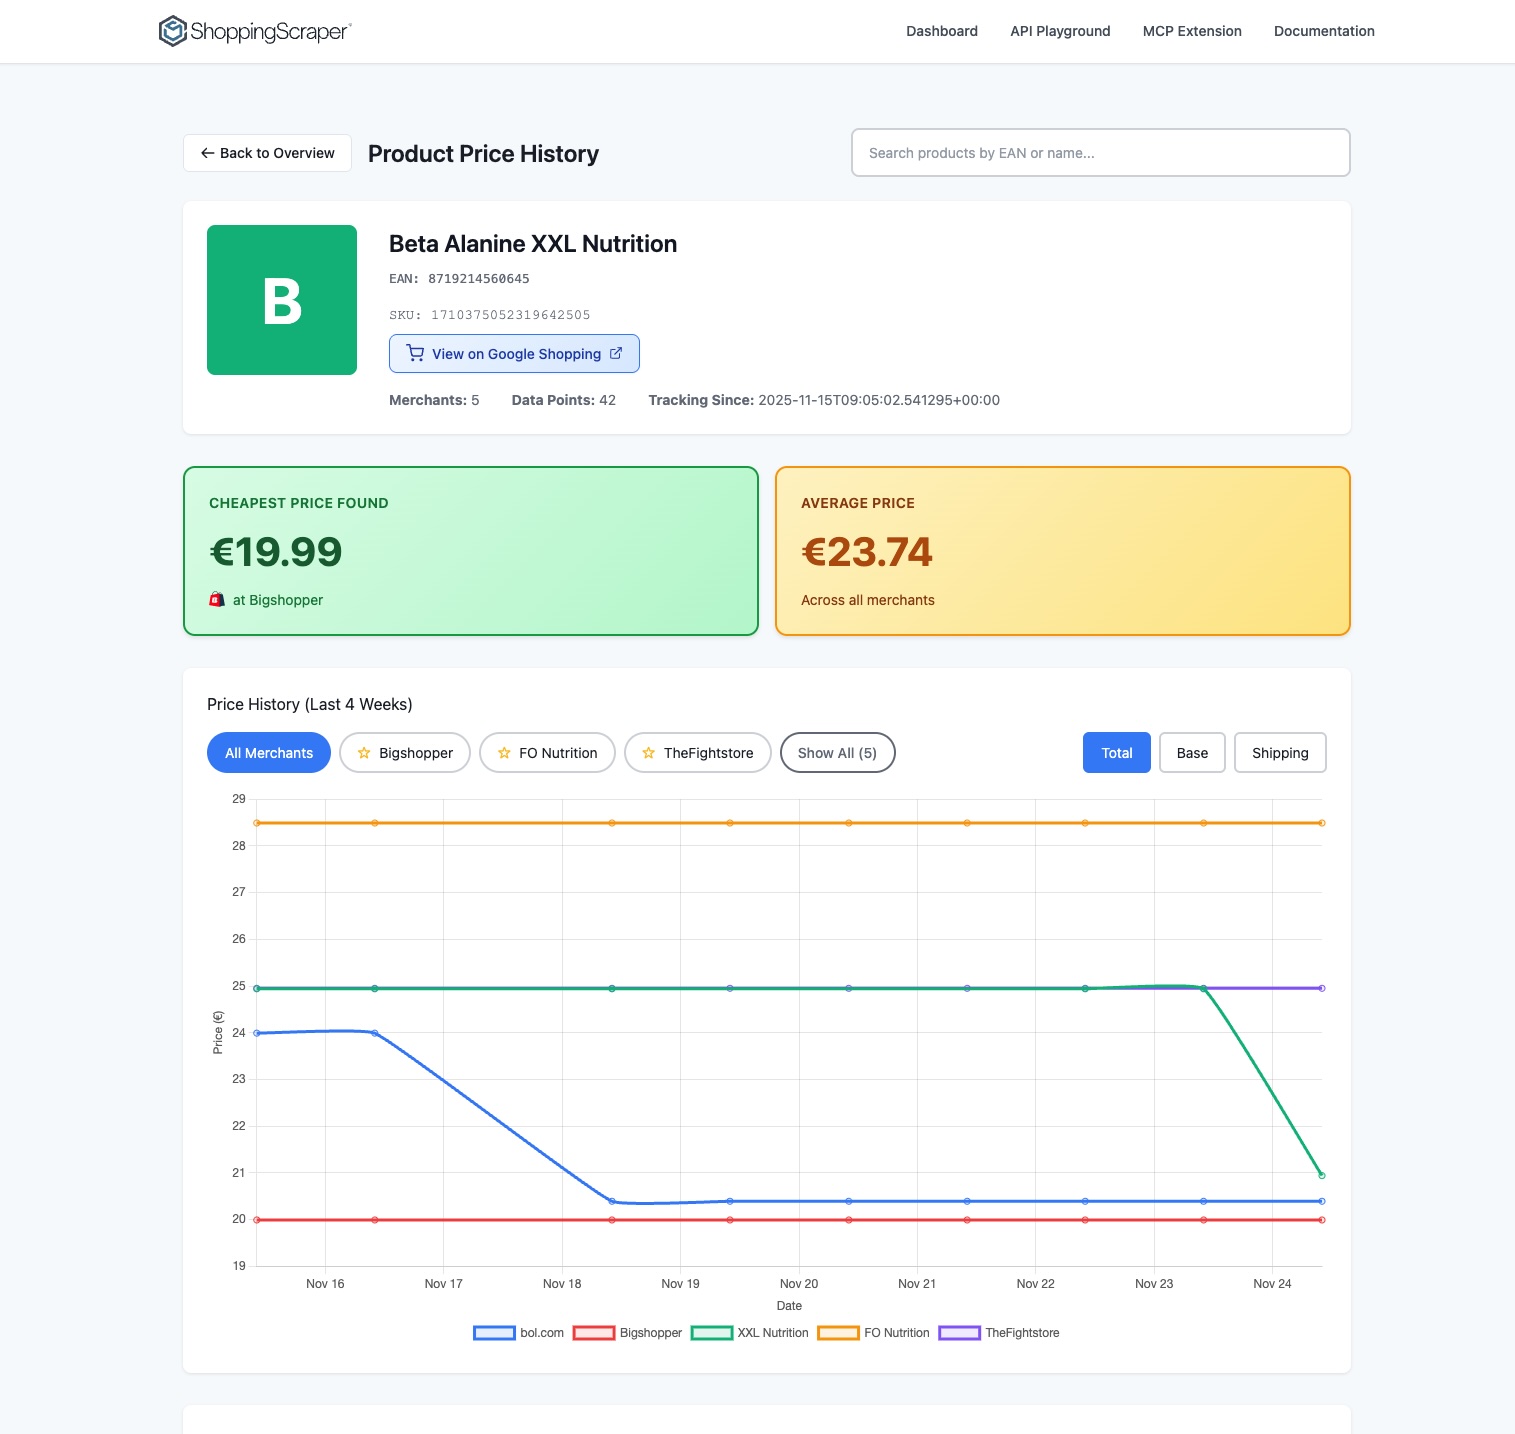Click the average price €23.74
Image resolution: width=1515 pixels, height=1434 pixels.
pyautogui.click(x=867, y=552)
